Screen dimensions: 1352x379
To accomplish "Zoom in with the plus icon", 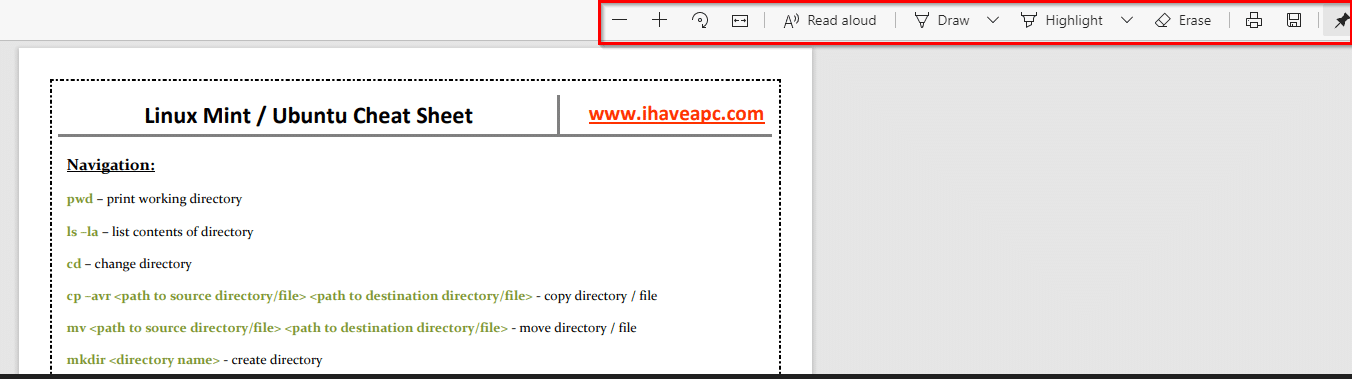I will [x=660, y=20].
